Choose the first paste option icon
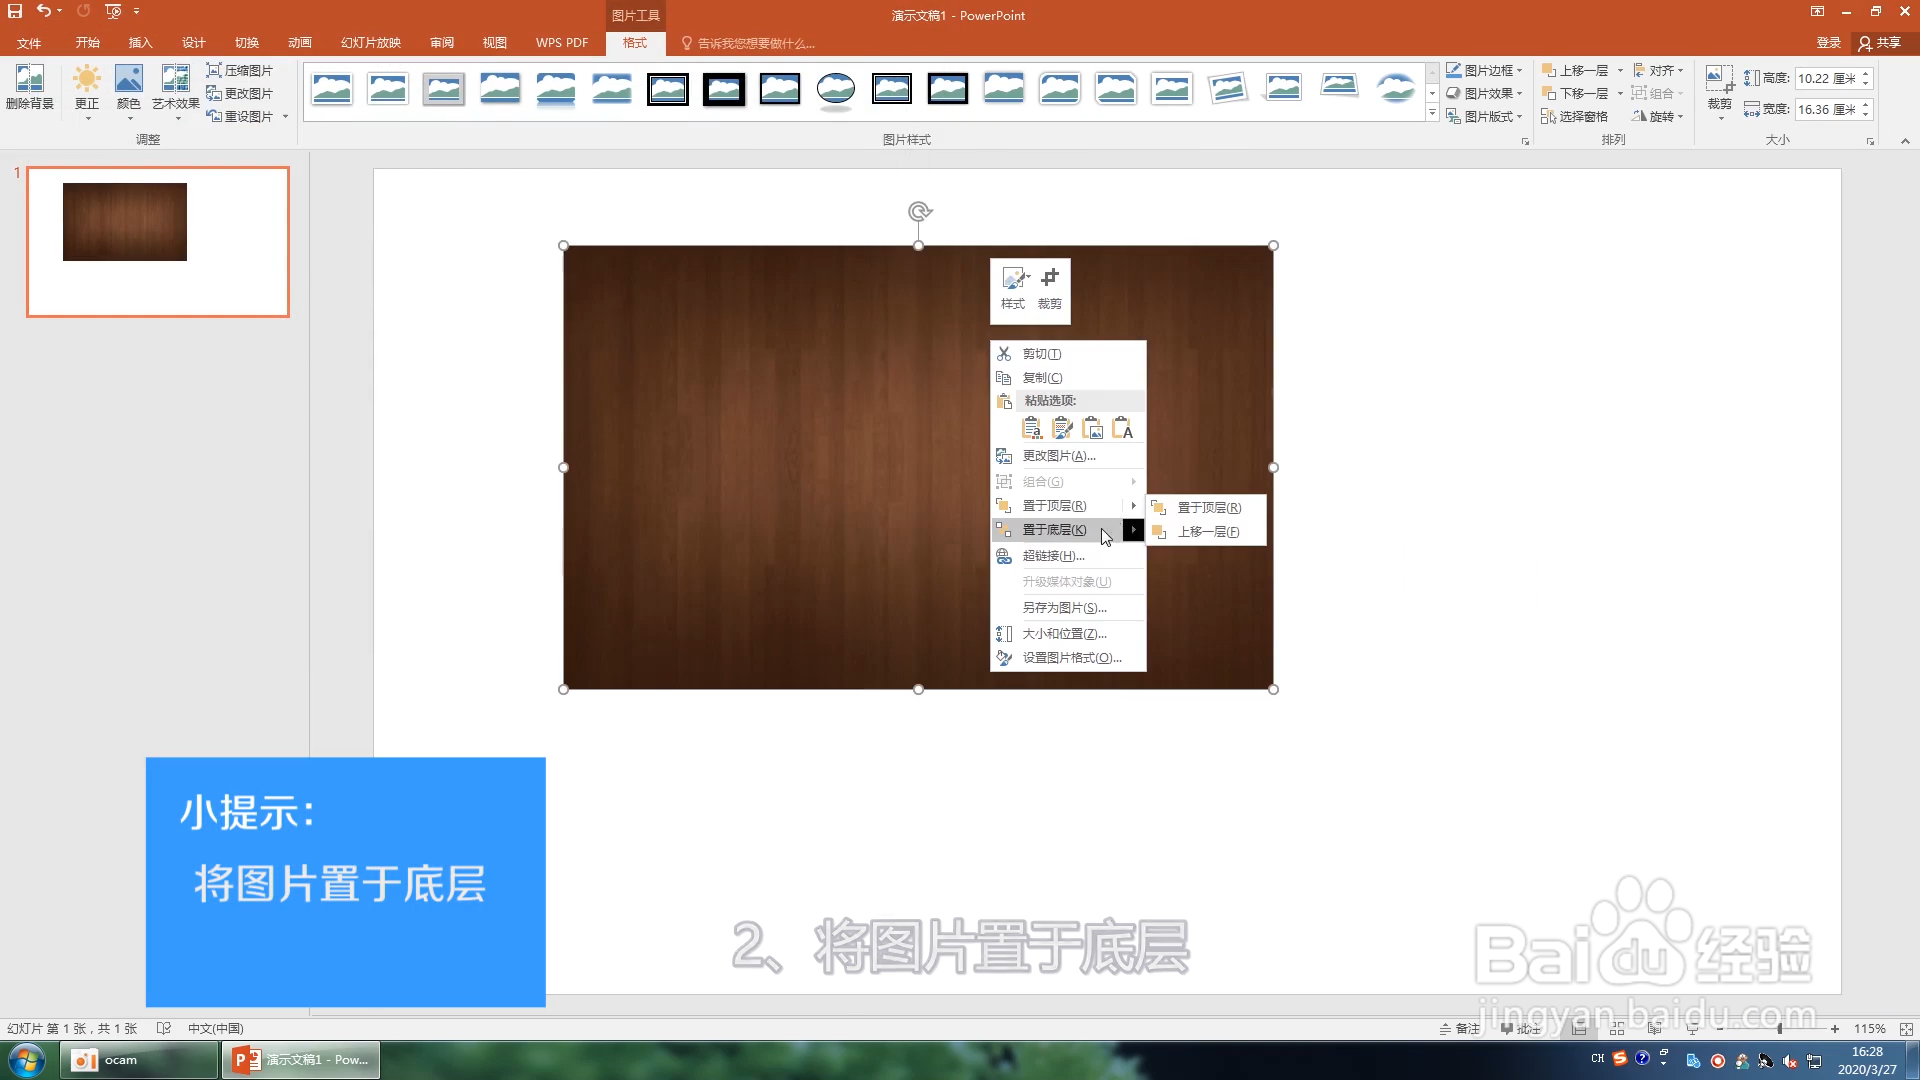Screen dimensions: 1920x1080 point(1032,428)
